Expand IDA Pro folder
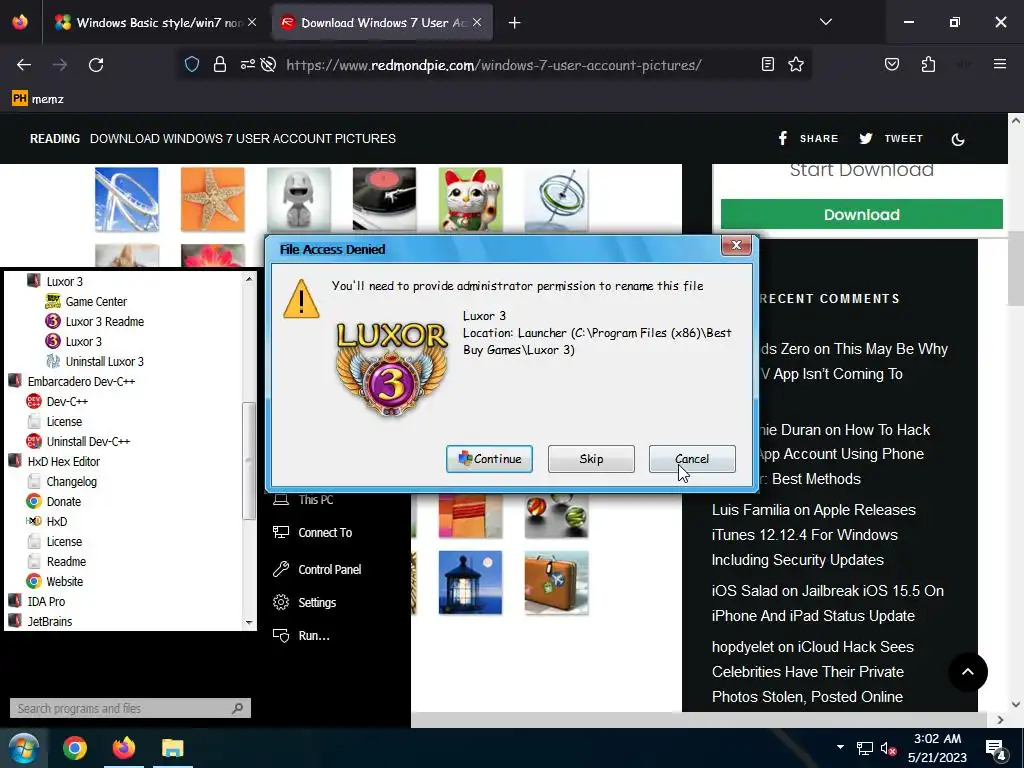 click(x=37, y=601)
